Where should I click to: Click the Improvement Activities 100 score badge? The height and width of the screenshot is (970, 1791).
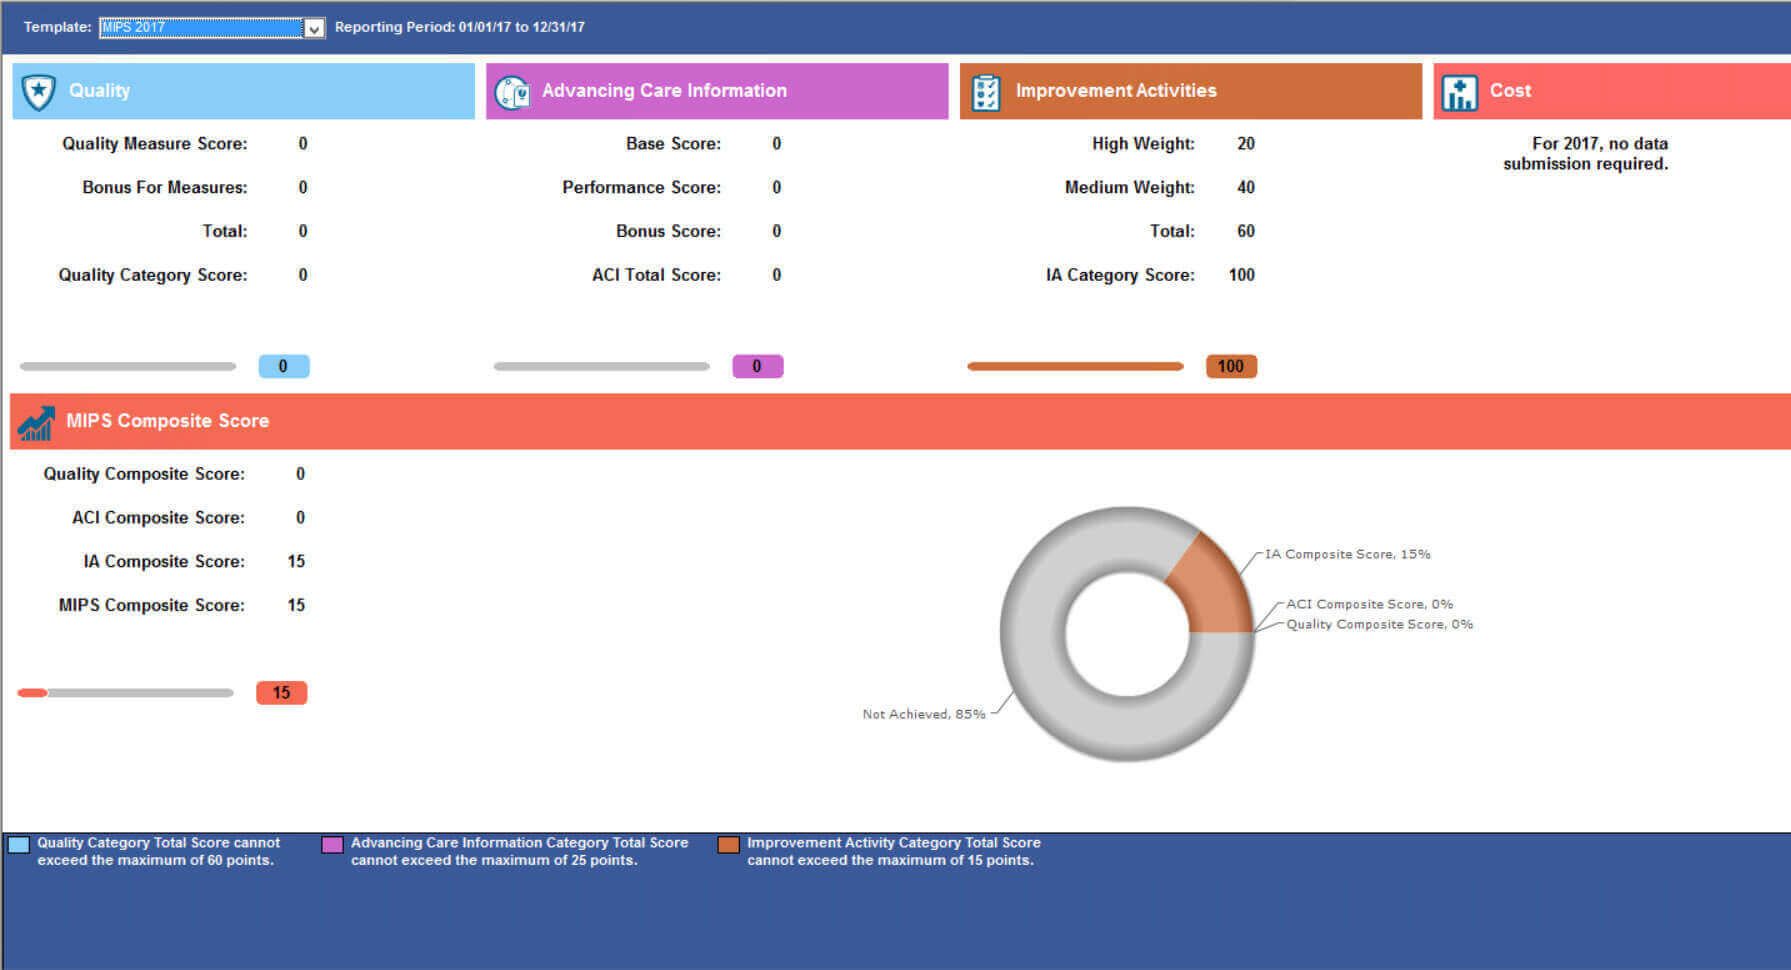pos(1231,367)
